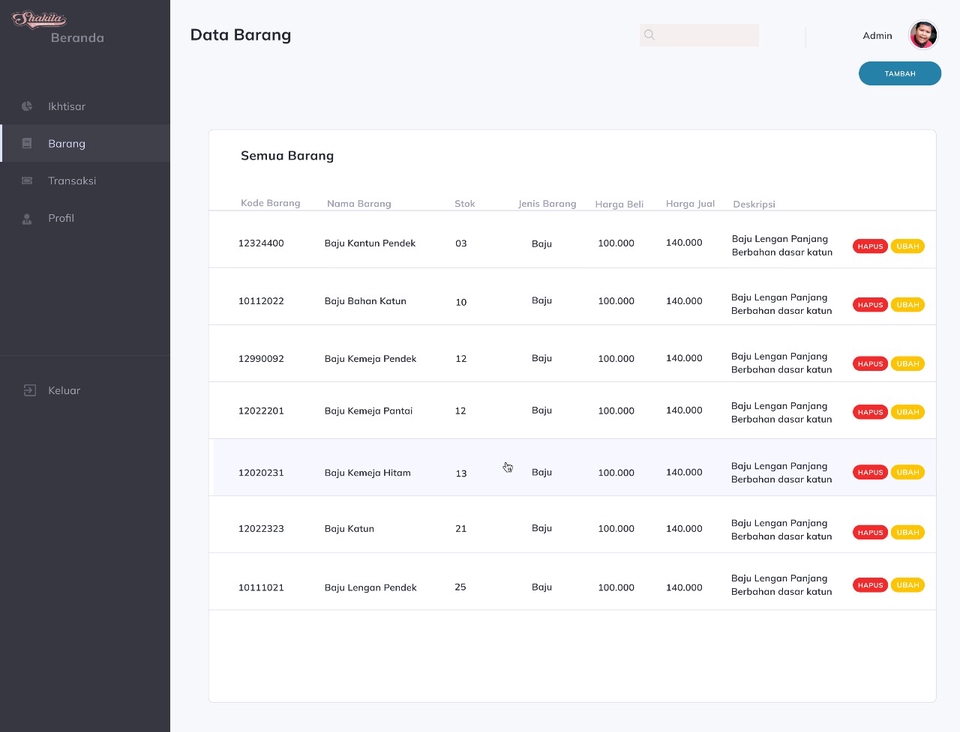960x732 pixels.
Task: Click the search magnifier icon
Action: point(649,35)
